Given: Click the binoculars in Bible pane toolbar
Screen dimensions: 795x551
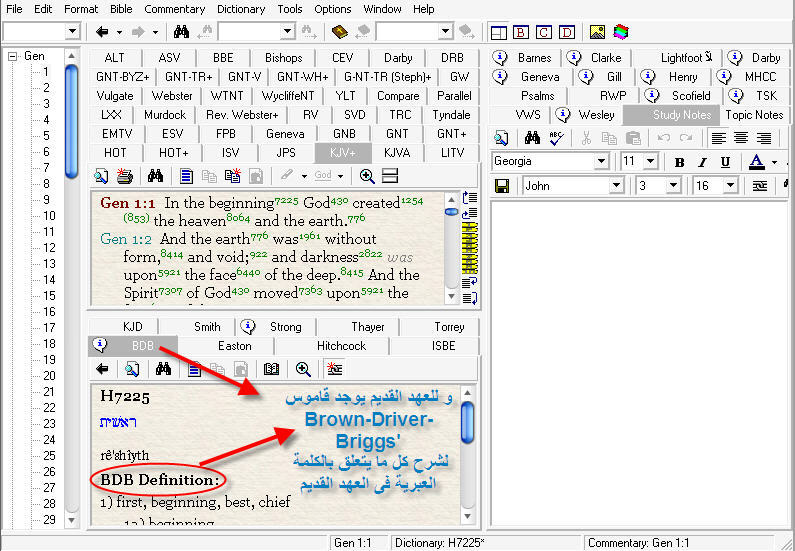Looking at the screenshot, I should (x=155, y=176).
